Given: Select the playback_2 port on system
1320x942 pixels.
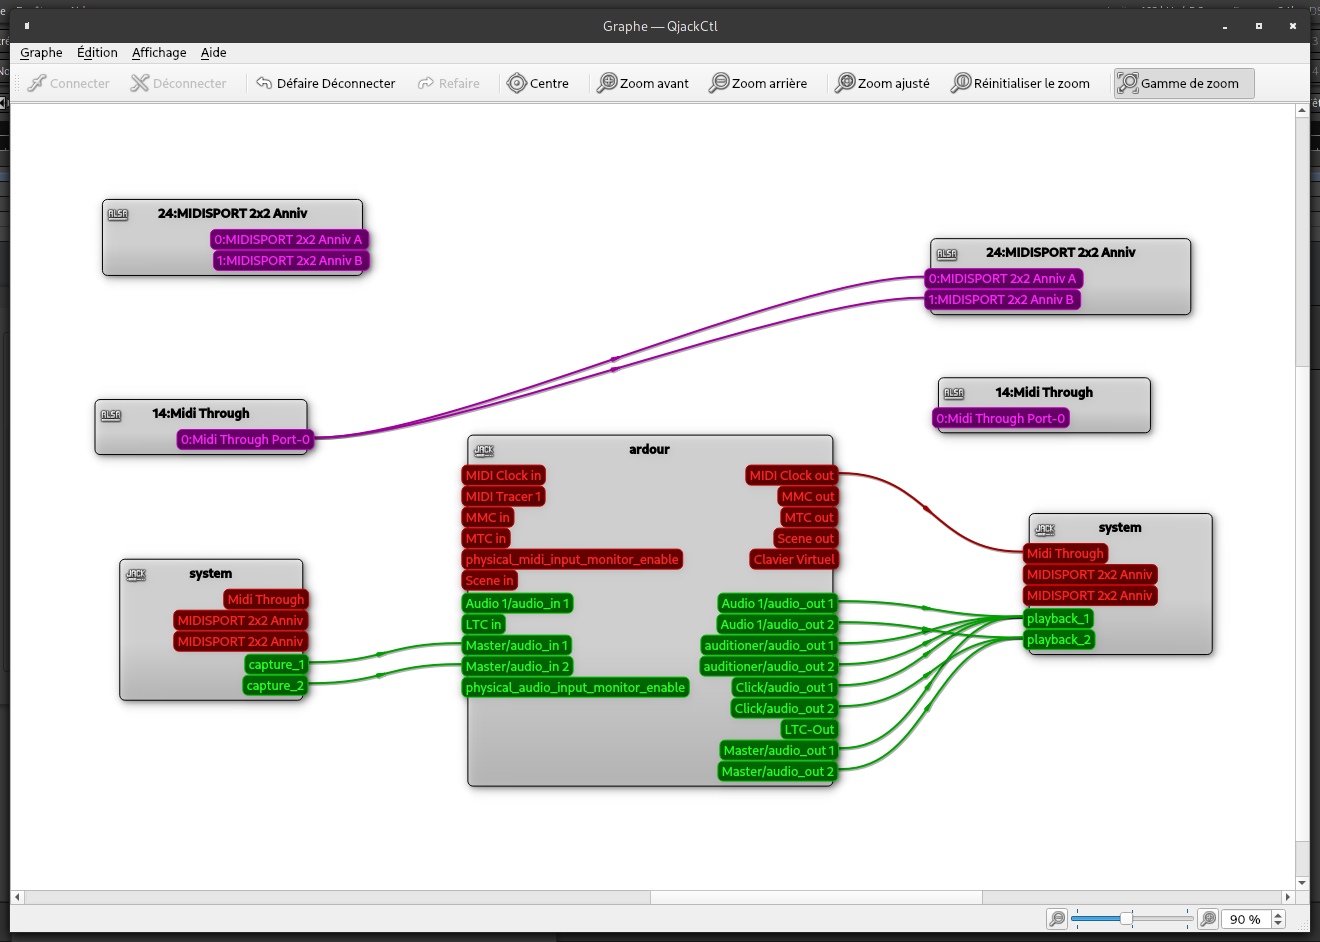Looking at the screenshot, I should point(1059,640).
